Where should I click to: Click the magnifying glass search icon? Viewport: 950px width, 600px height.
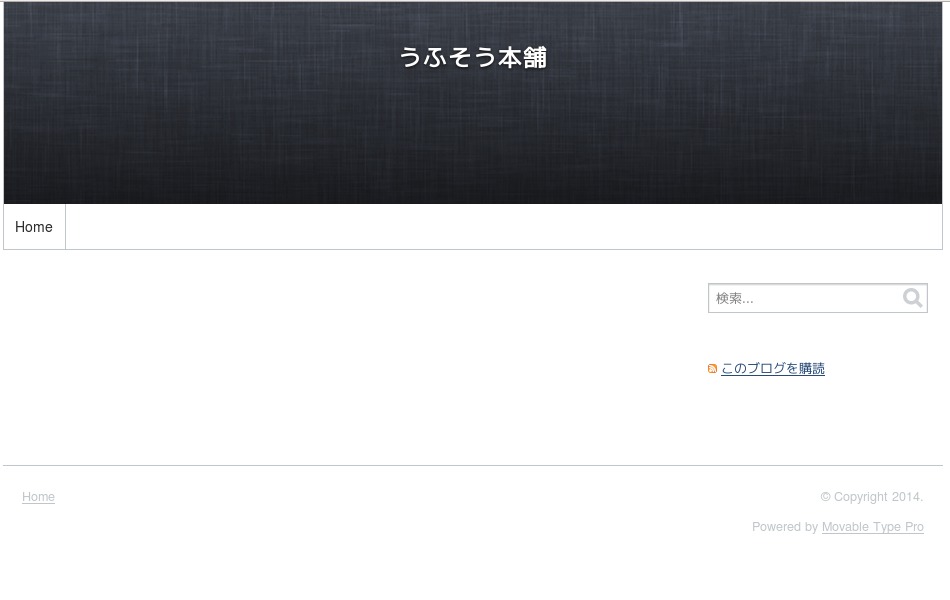912,298
